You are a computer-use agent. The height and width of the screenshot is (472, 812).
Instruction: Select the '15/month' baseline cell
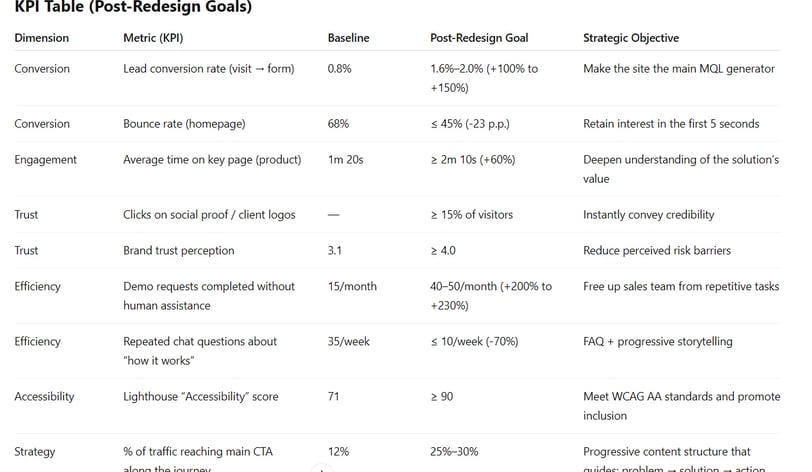352,286
